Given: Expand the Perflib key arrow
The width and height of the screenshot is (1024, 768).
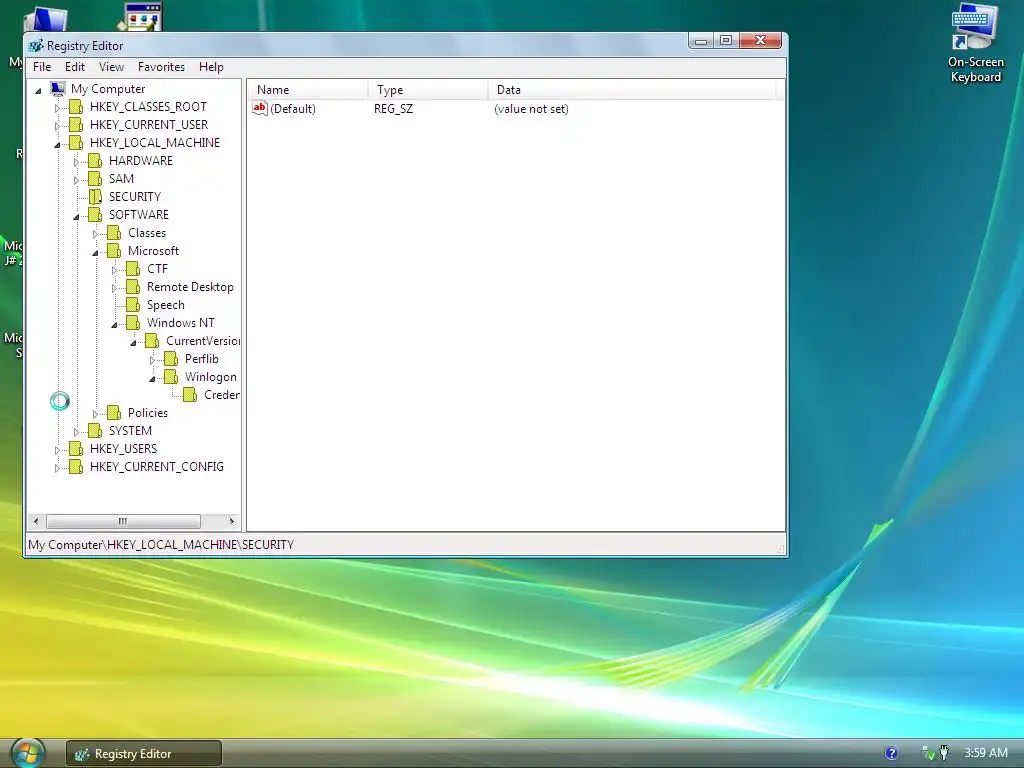Looking at the screenshot, I should click(x=152, y=360).
